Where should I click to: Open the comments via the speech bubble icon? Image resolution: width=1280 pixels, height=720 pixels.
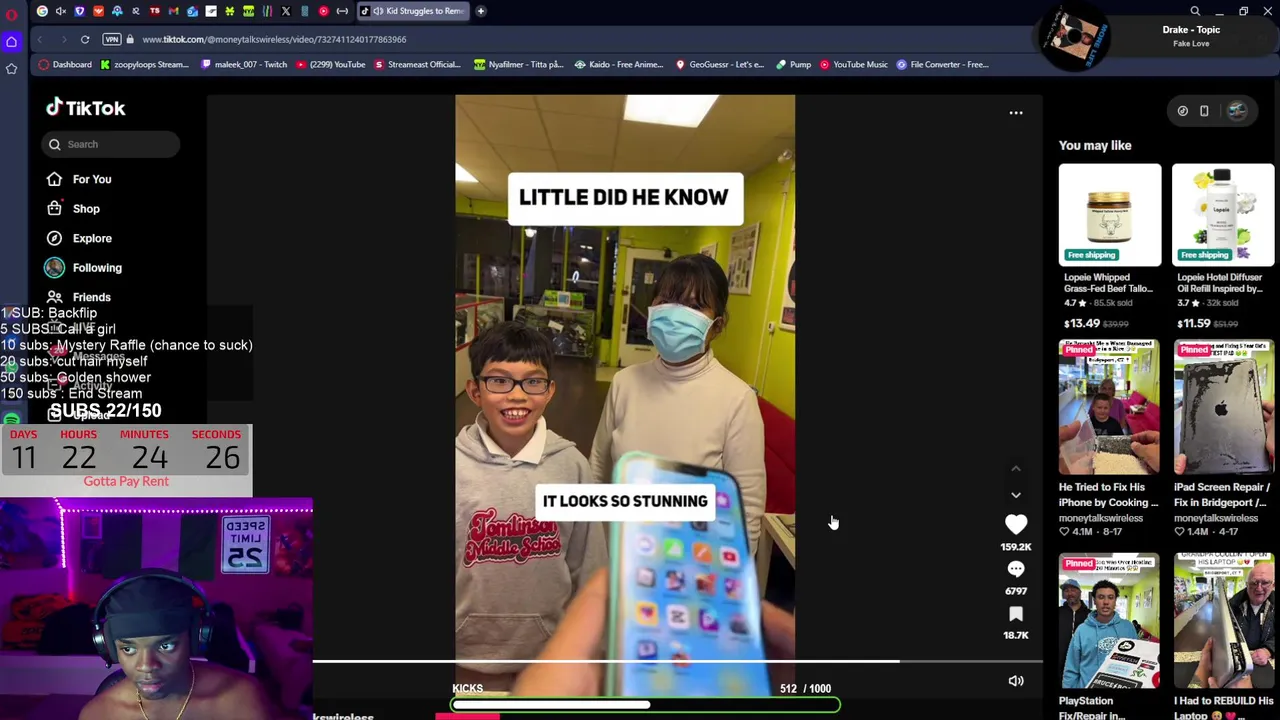(x=1016, y=569)
